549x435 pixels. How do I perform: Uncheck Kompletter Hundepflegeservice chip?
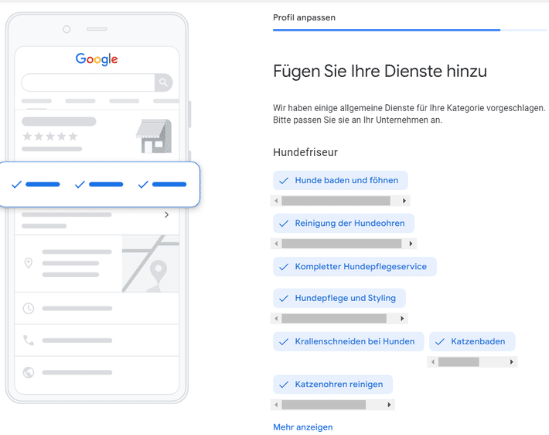coord(355,267)
